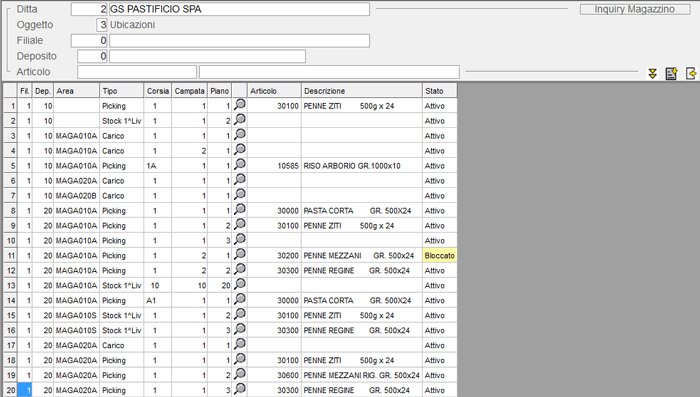Select the 1A corsia cell
The image size is (700, 397).
pos(158,166)
